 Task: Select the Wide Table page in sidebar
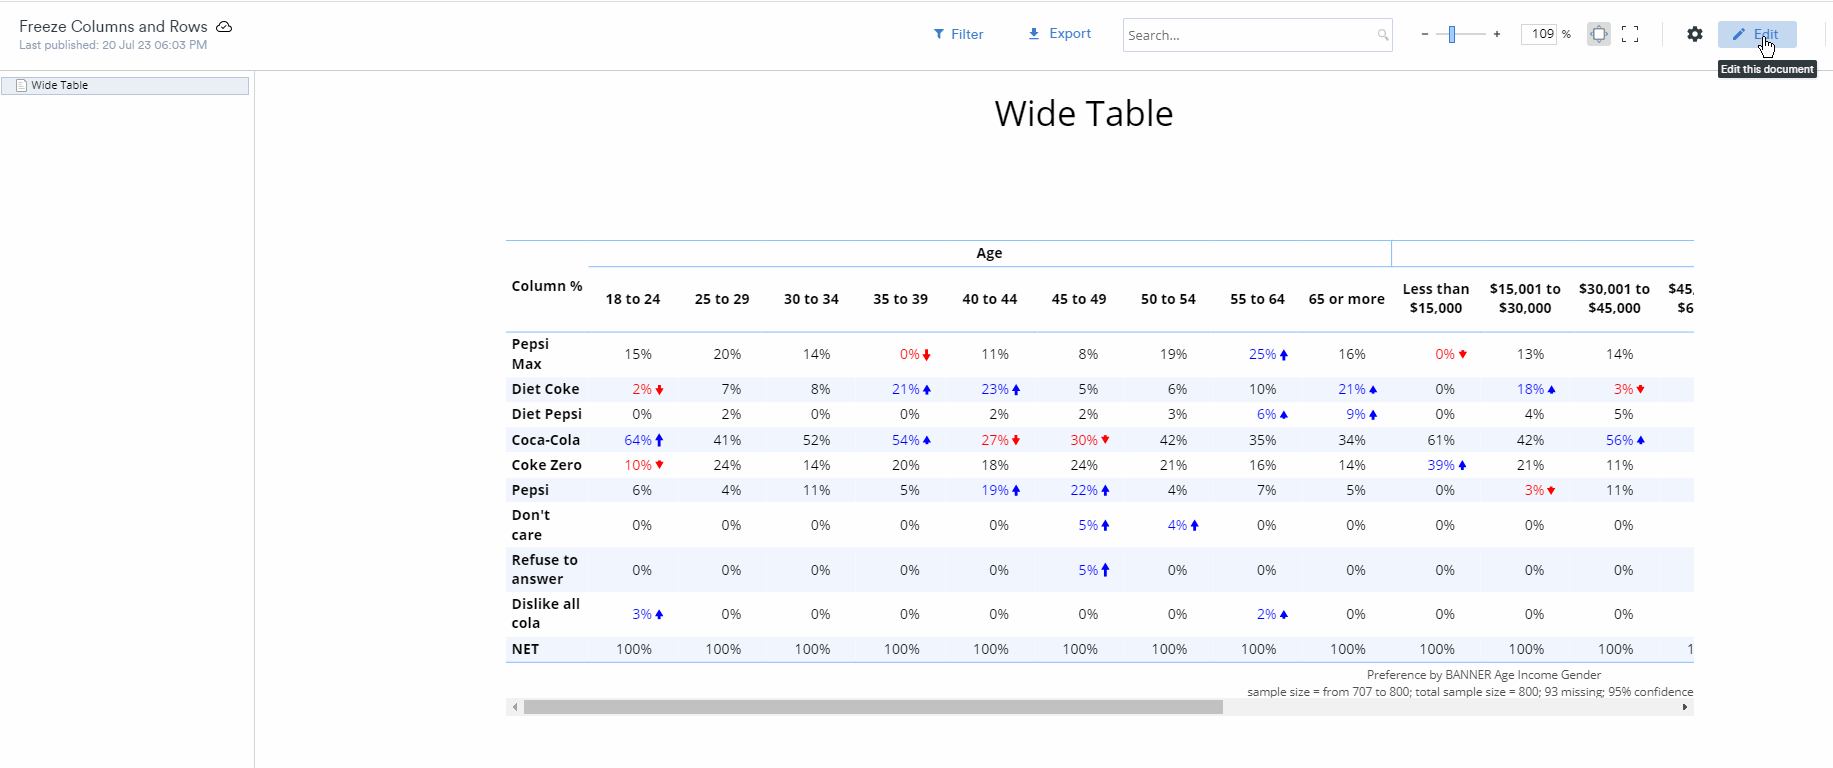click(125, 86)
